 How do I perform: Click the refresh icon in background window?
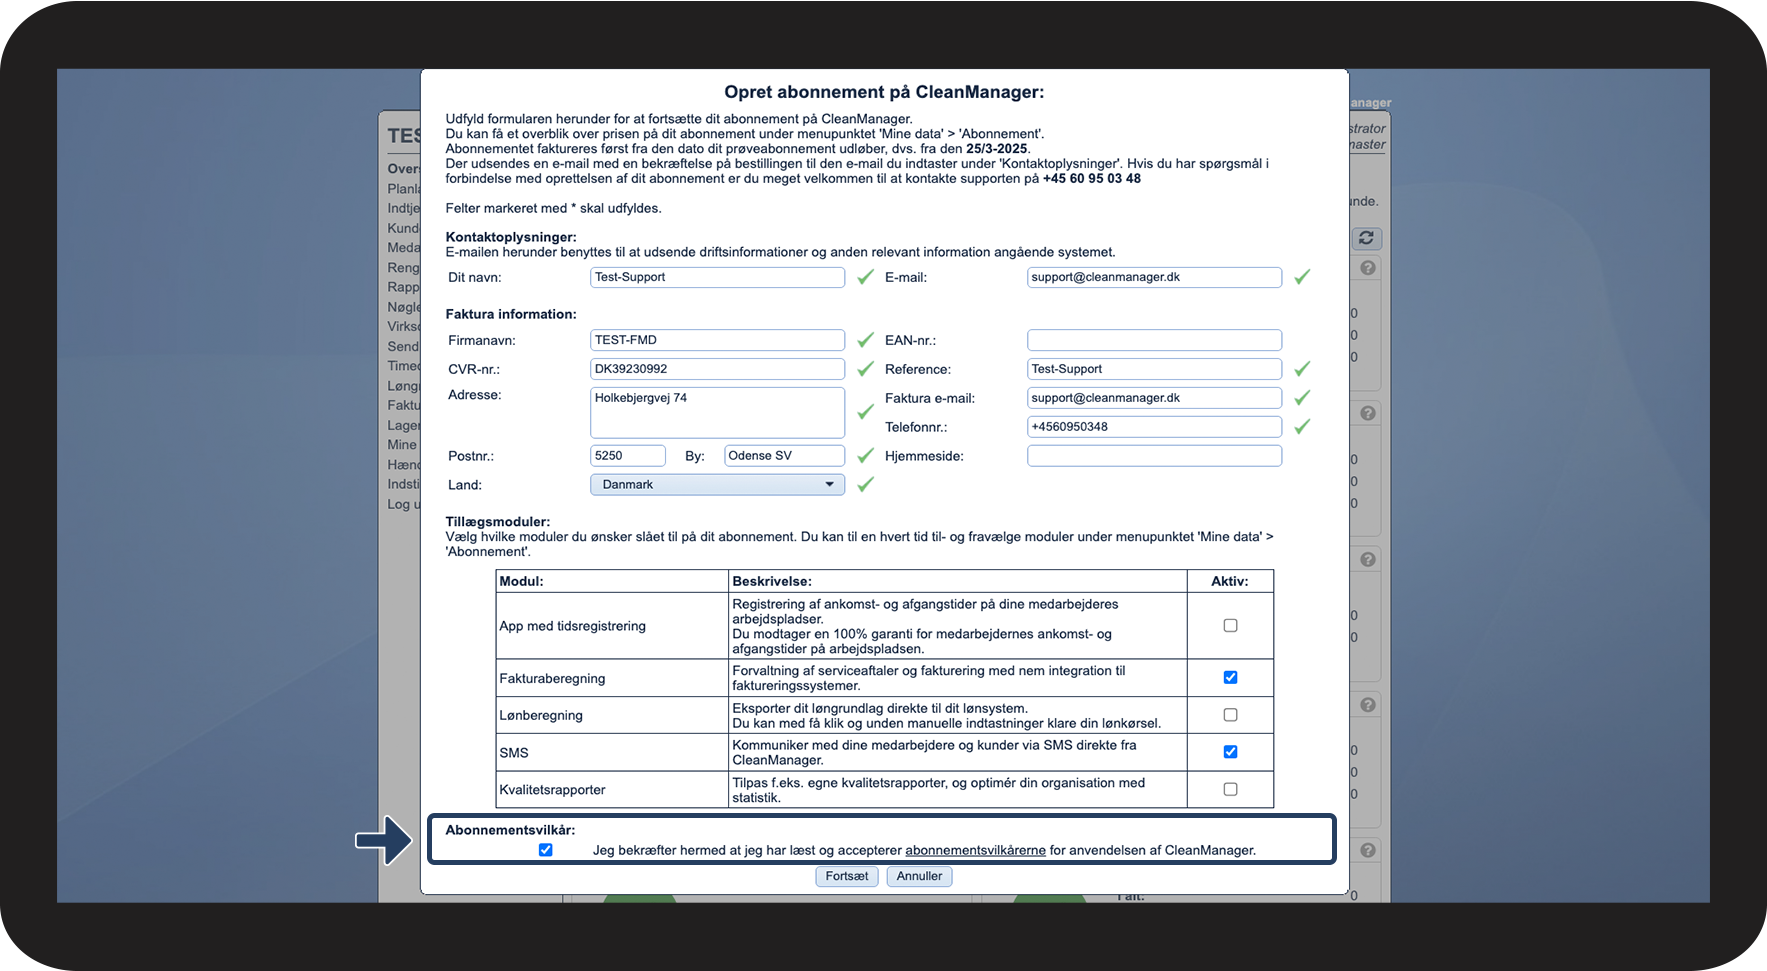click(1366, 238)
